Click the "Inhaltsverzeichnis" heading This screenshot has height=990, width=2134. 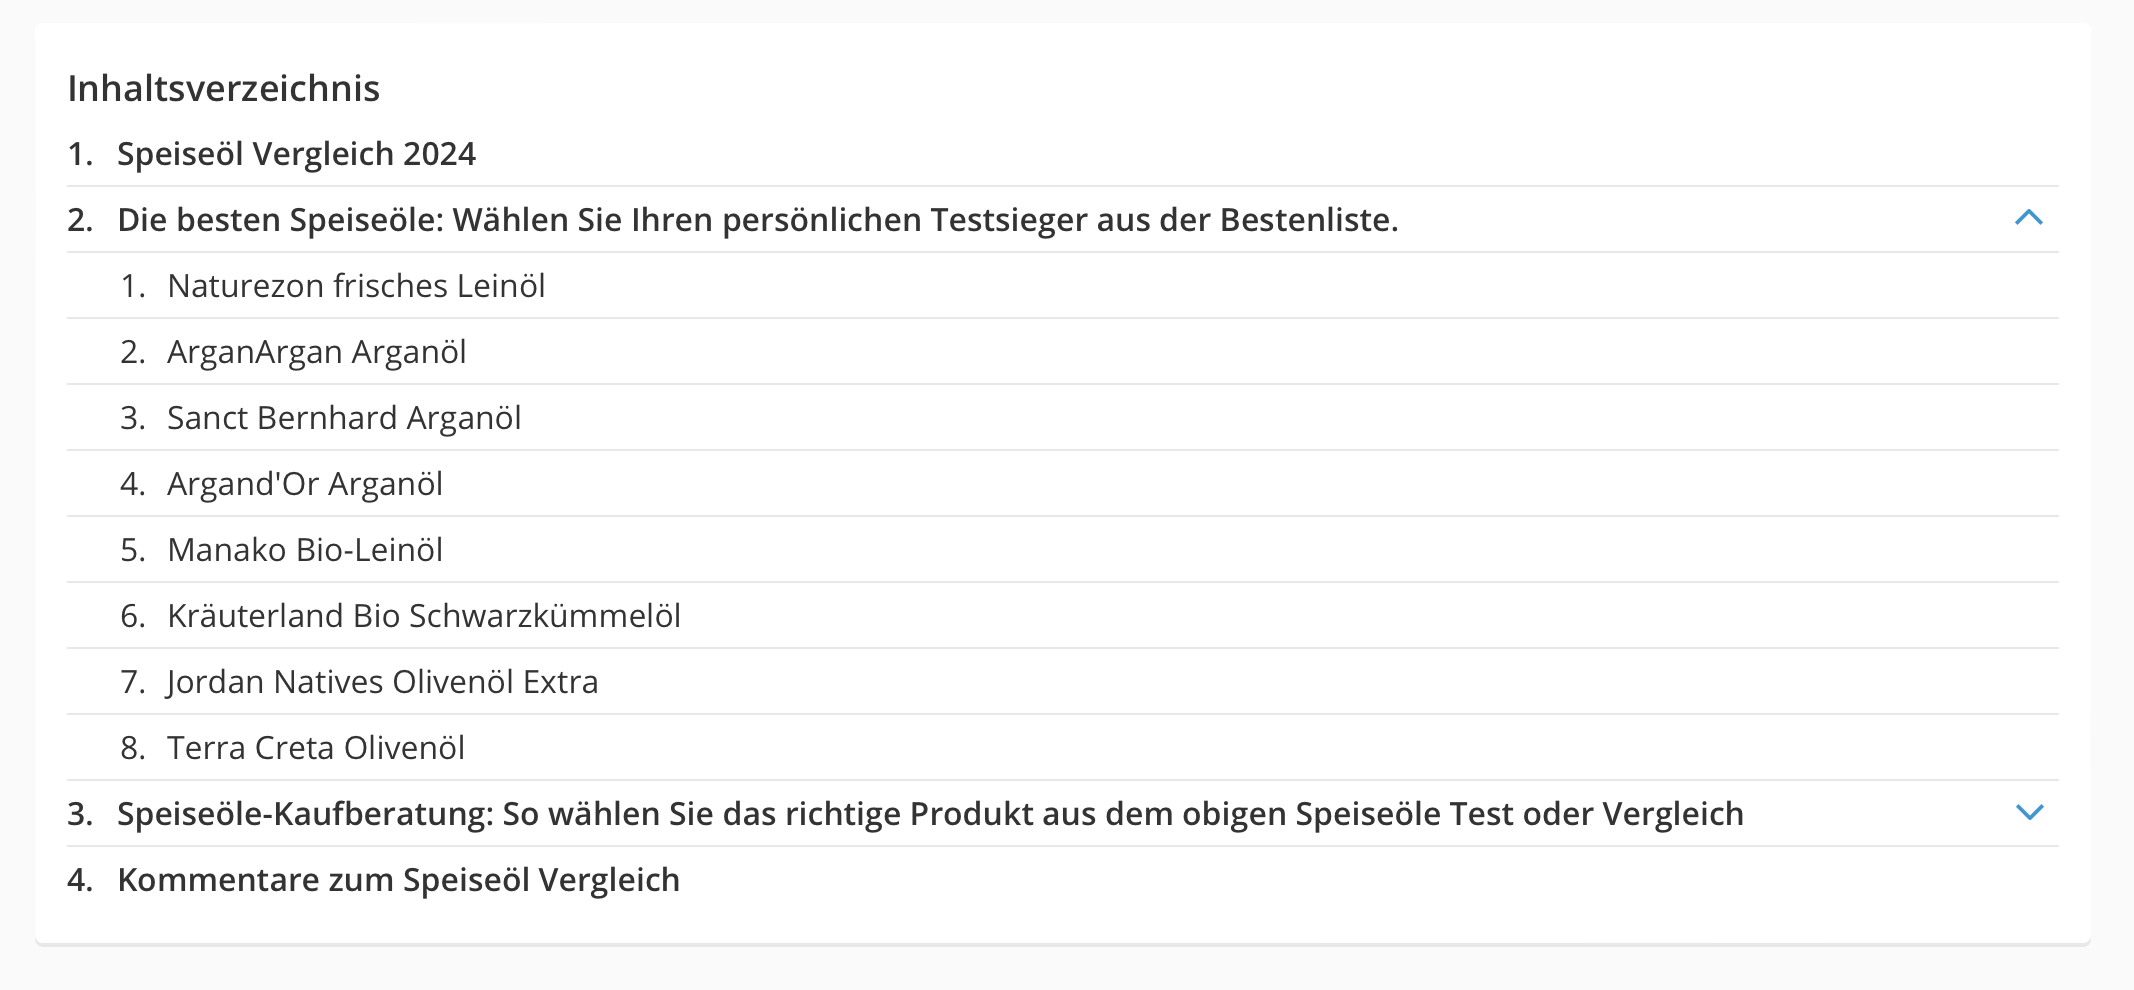[224, 88]
